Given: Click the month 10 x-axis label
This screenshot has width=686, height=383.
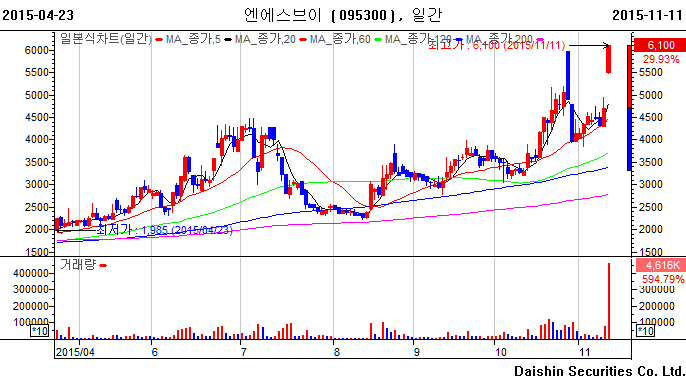Looking at the screenshot, I should 500,352.
